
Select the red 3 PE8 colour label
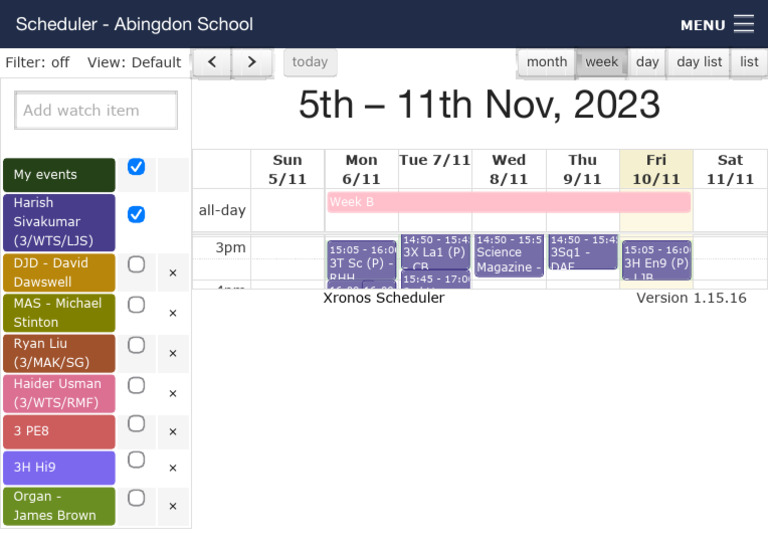pyautogui.click(x=59, y=431)
